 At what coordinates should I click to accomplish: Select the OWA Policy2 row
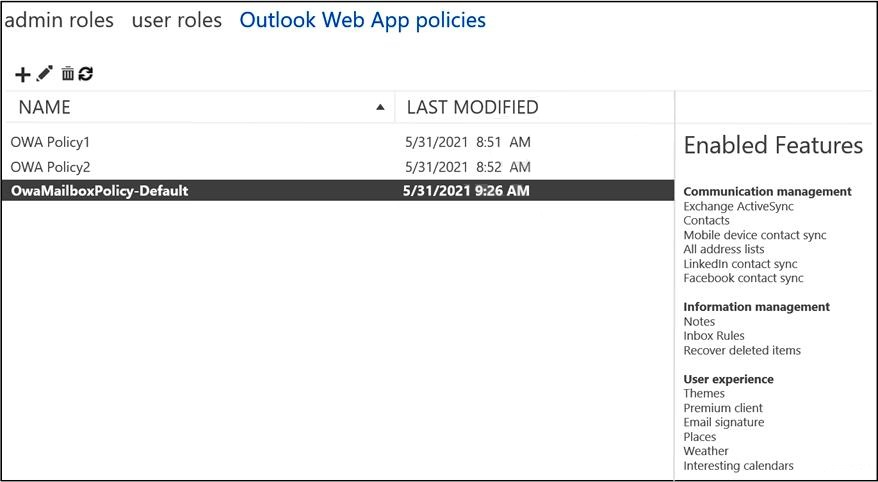tap(338, 167)
